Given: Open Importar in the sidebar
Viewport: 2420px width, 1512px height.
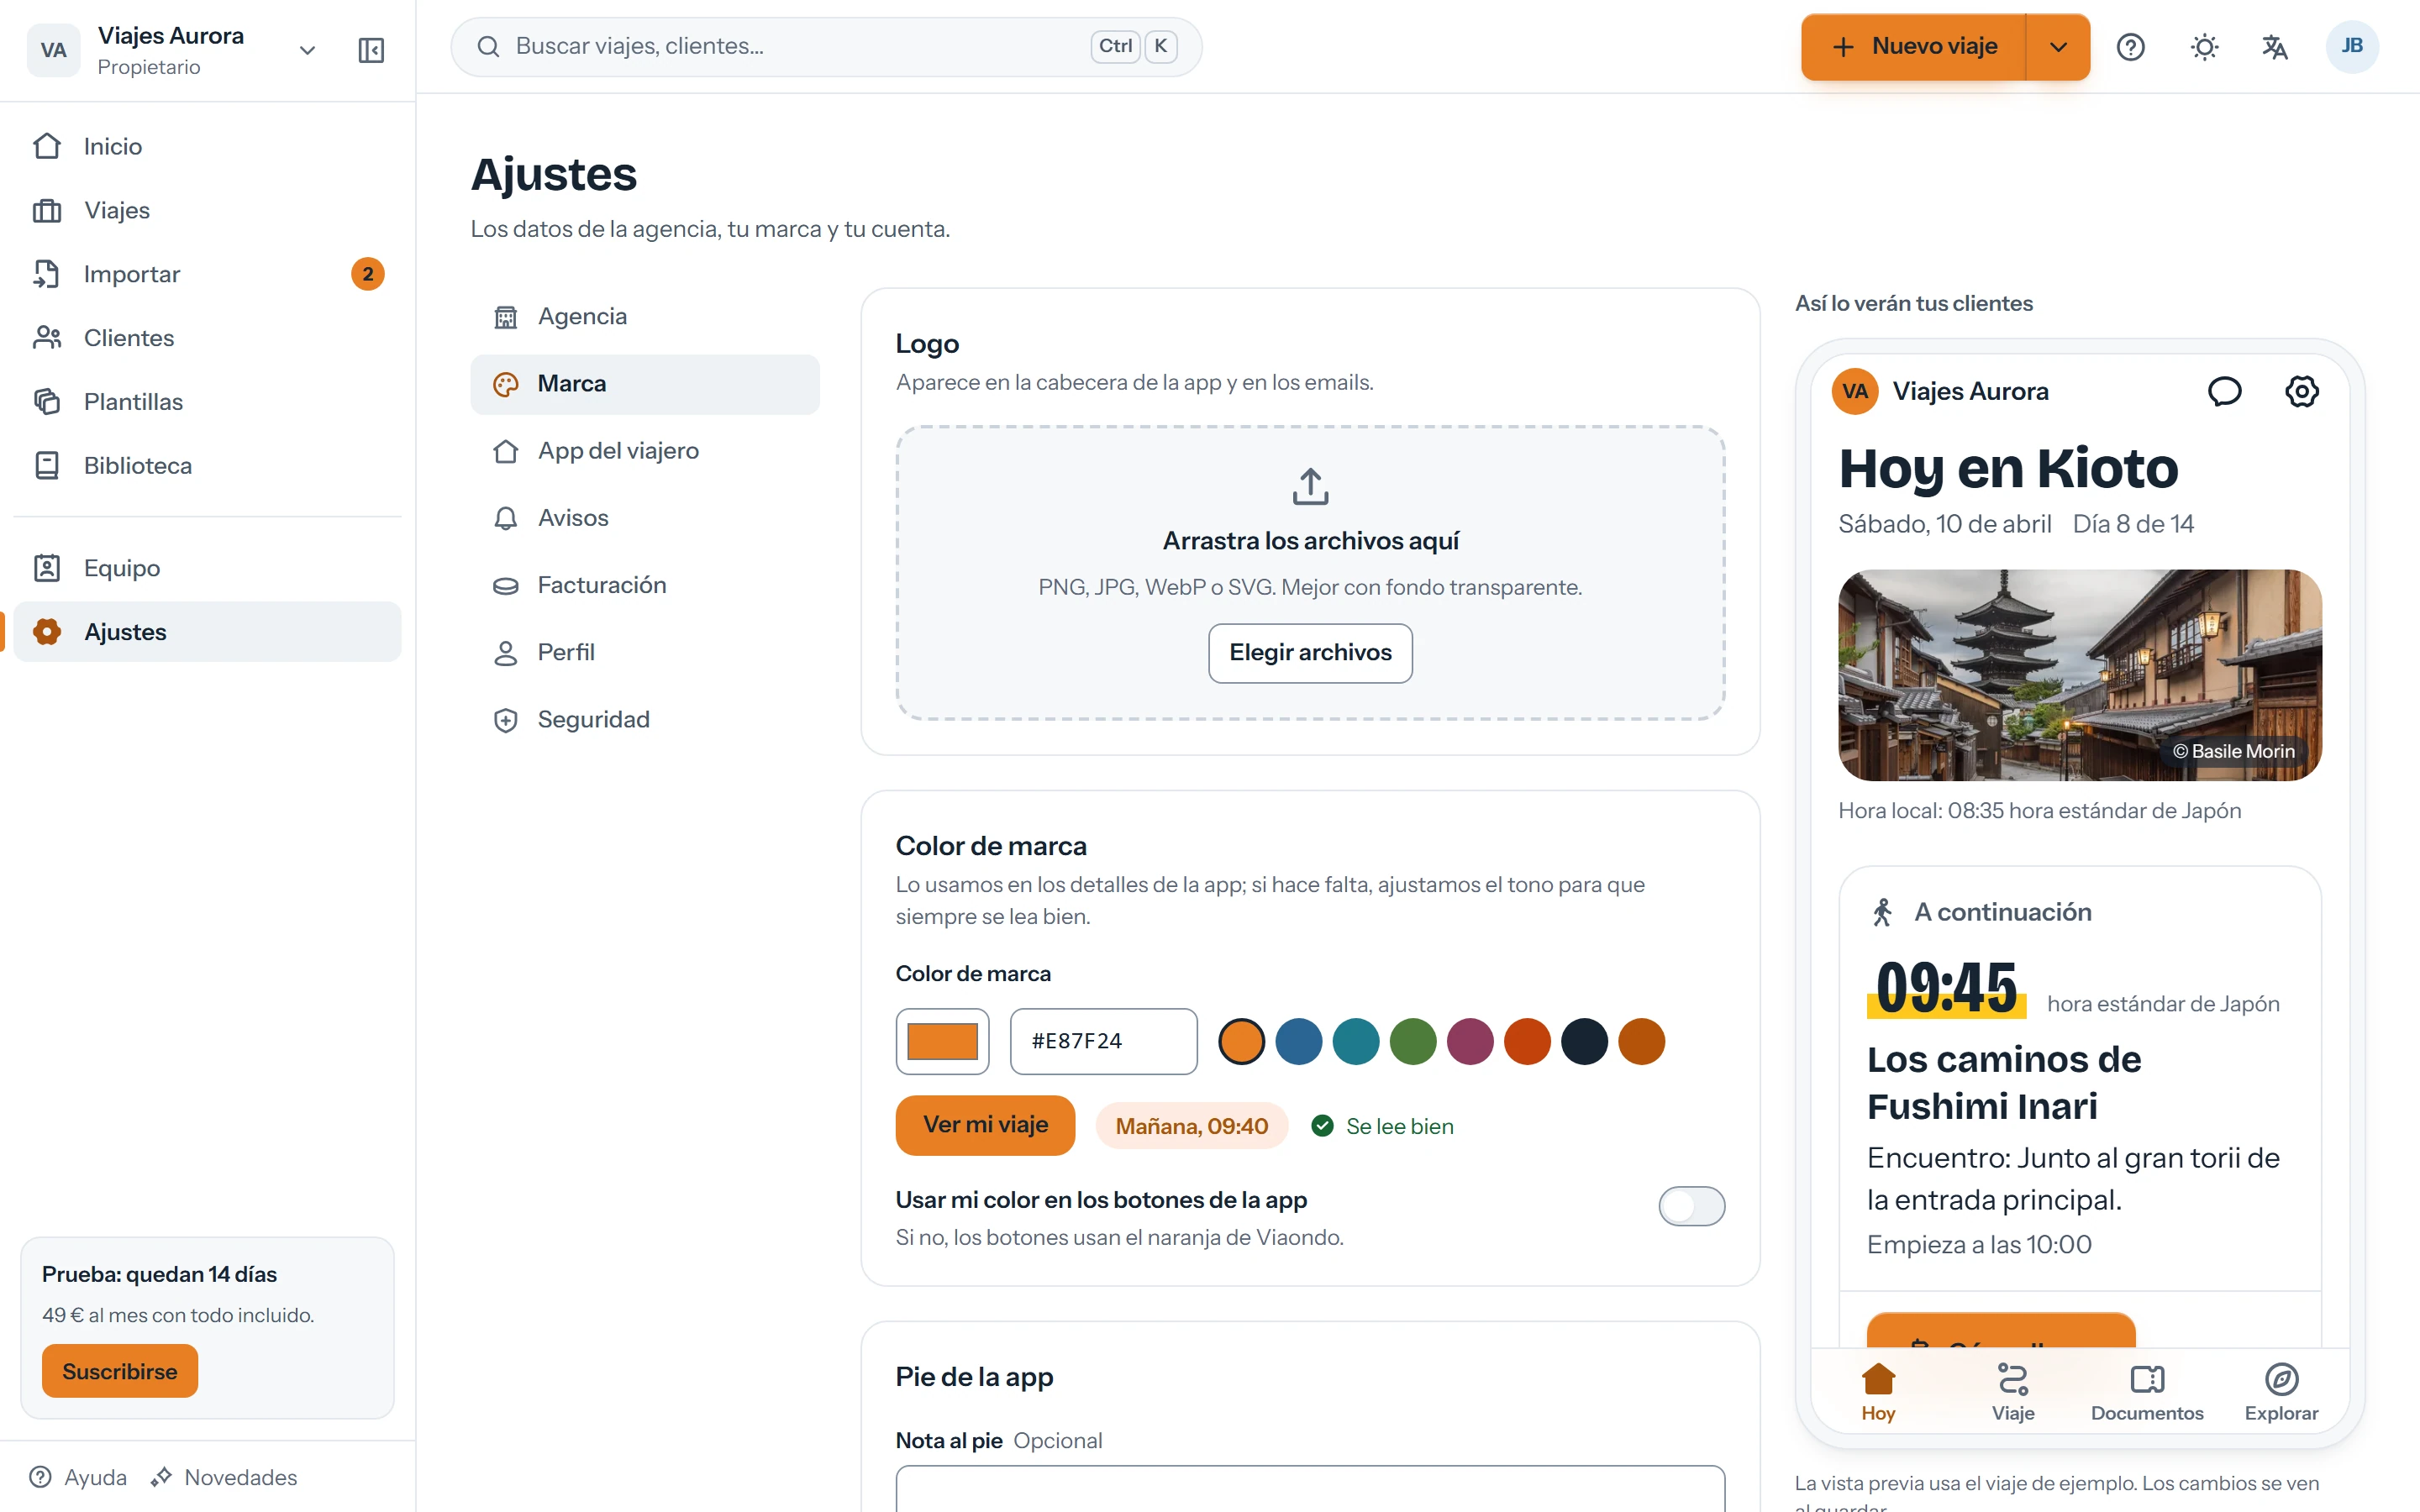Looking at the screenshot, I should [x=207, y=274].
